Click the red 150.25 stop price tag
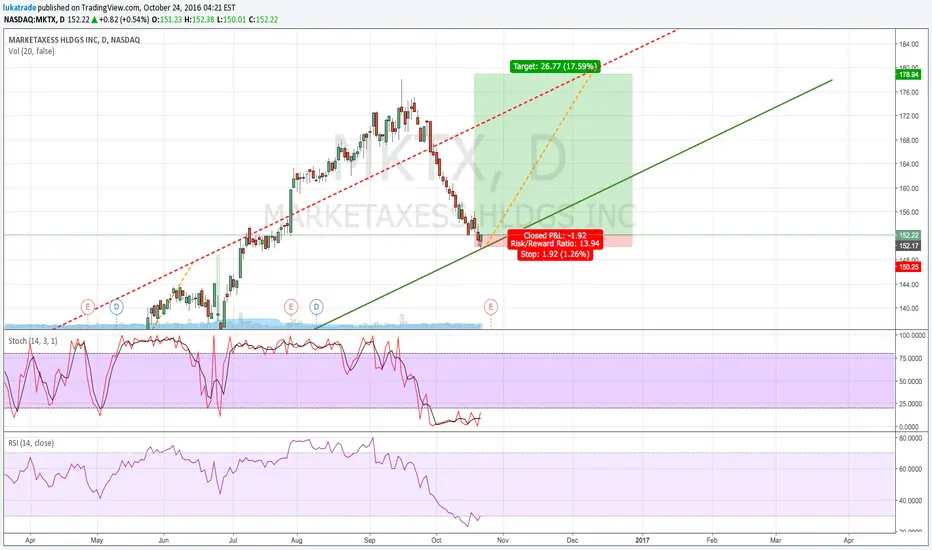Image resolution: width=932 pixels, height=550 pixels. click(x=909, y=267)
